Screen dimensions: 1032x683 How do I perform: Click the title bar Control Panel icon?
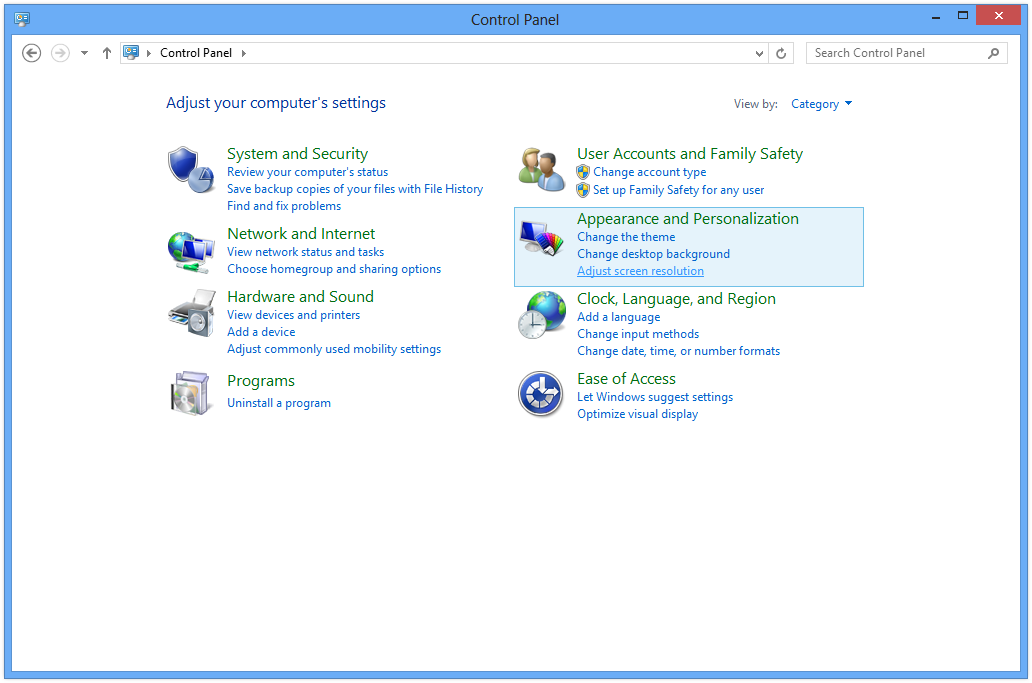pos(22,19)
